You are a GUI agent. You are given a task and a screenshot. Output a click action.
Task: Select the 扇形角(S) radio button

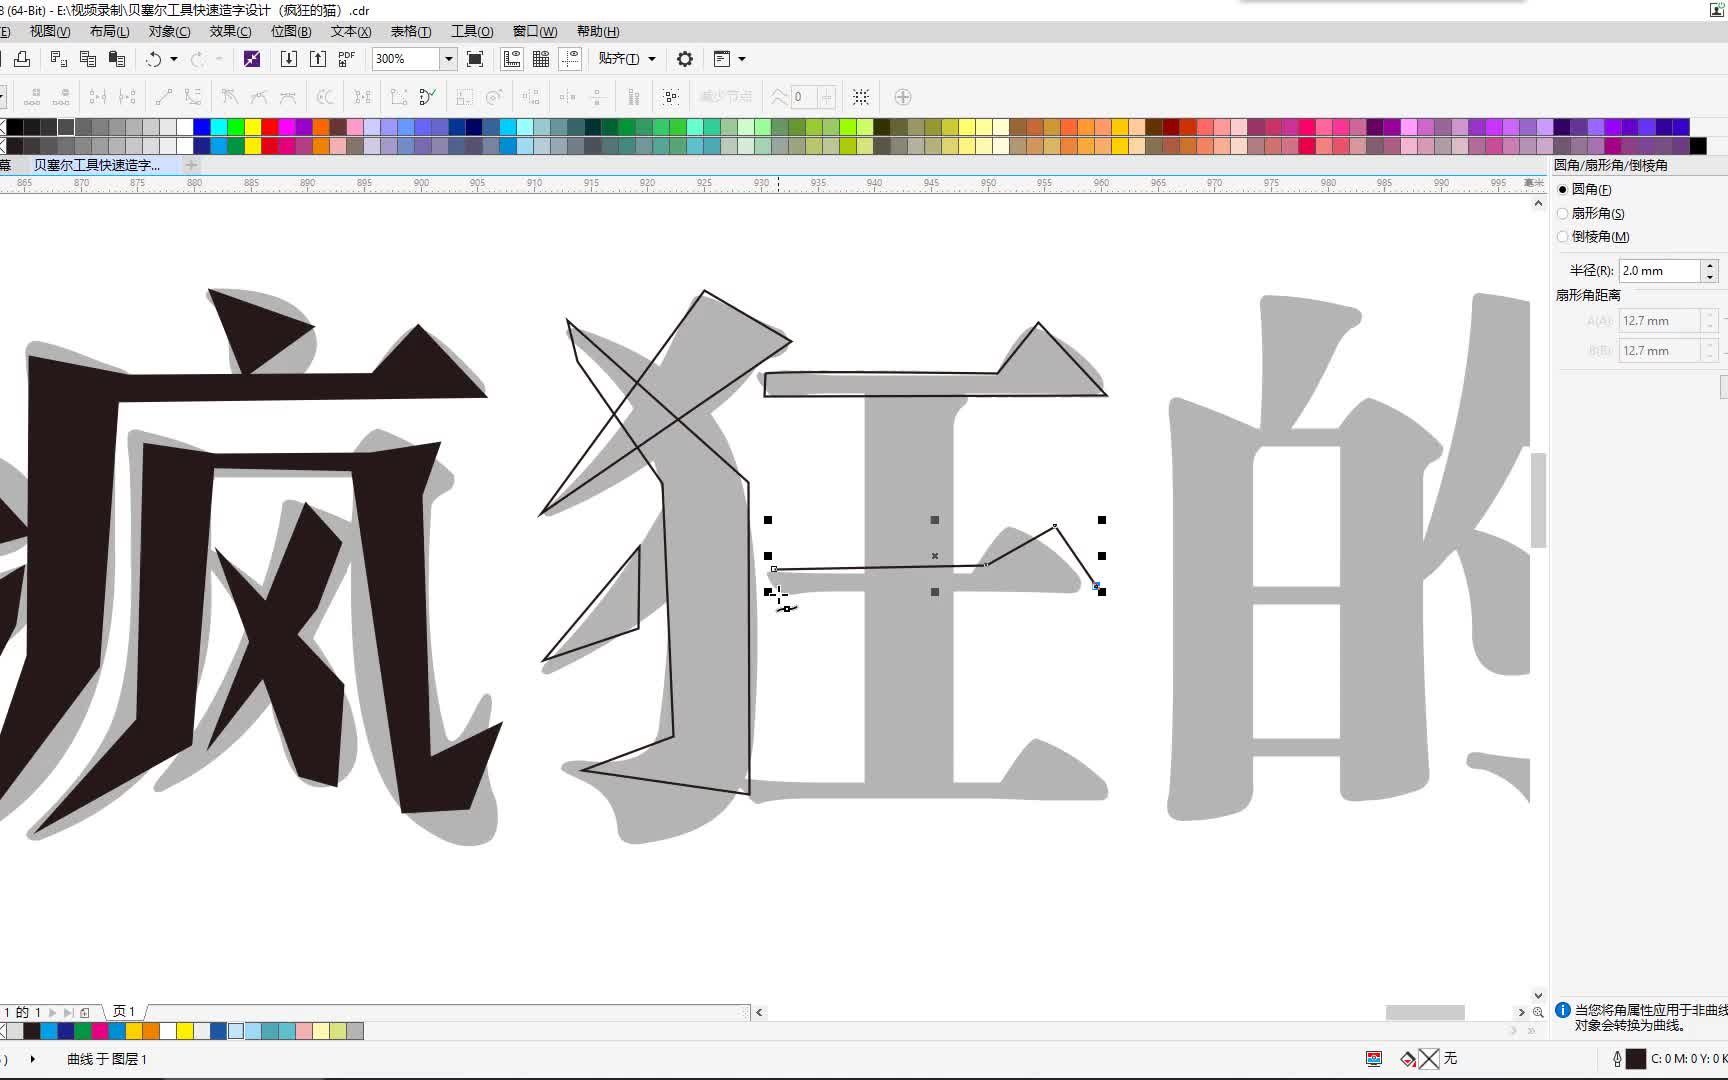1563,212
